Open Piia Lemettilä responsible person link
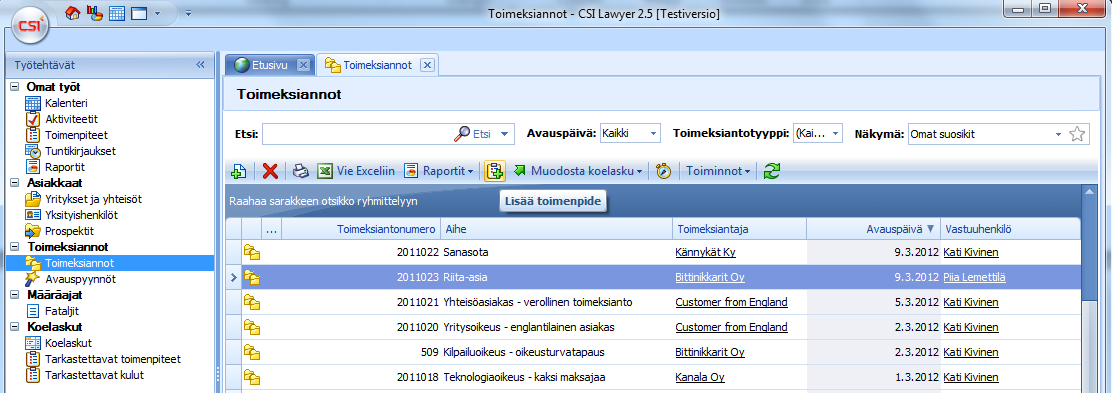Image resolution: width=1112 pixels, height=393 pixels. [x=974, y=277]
